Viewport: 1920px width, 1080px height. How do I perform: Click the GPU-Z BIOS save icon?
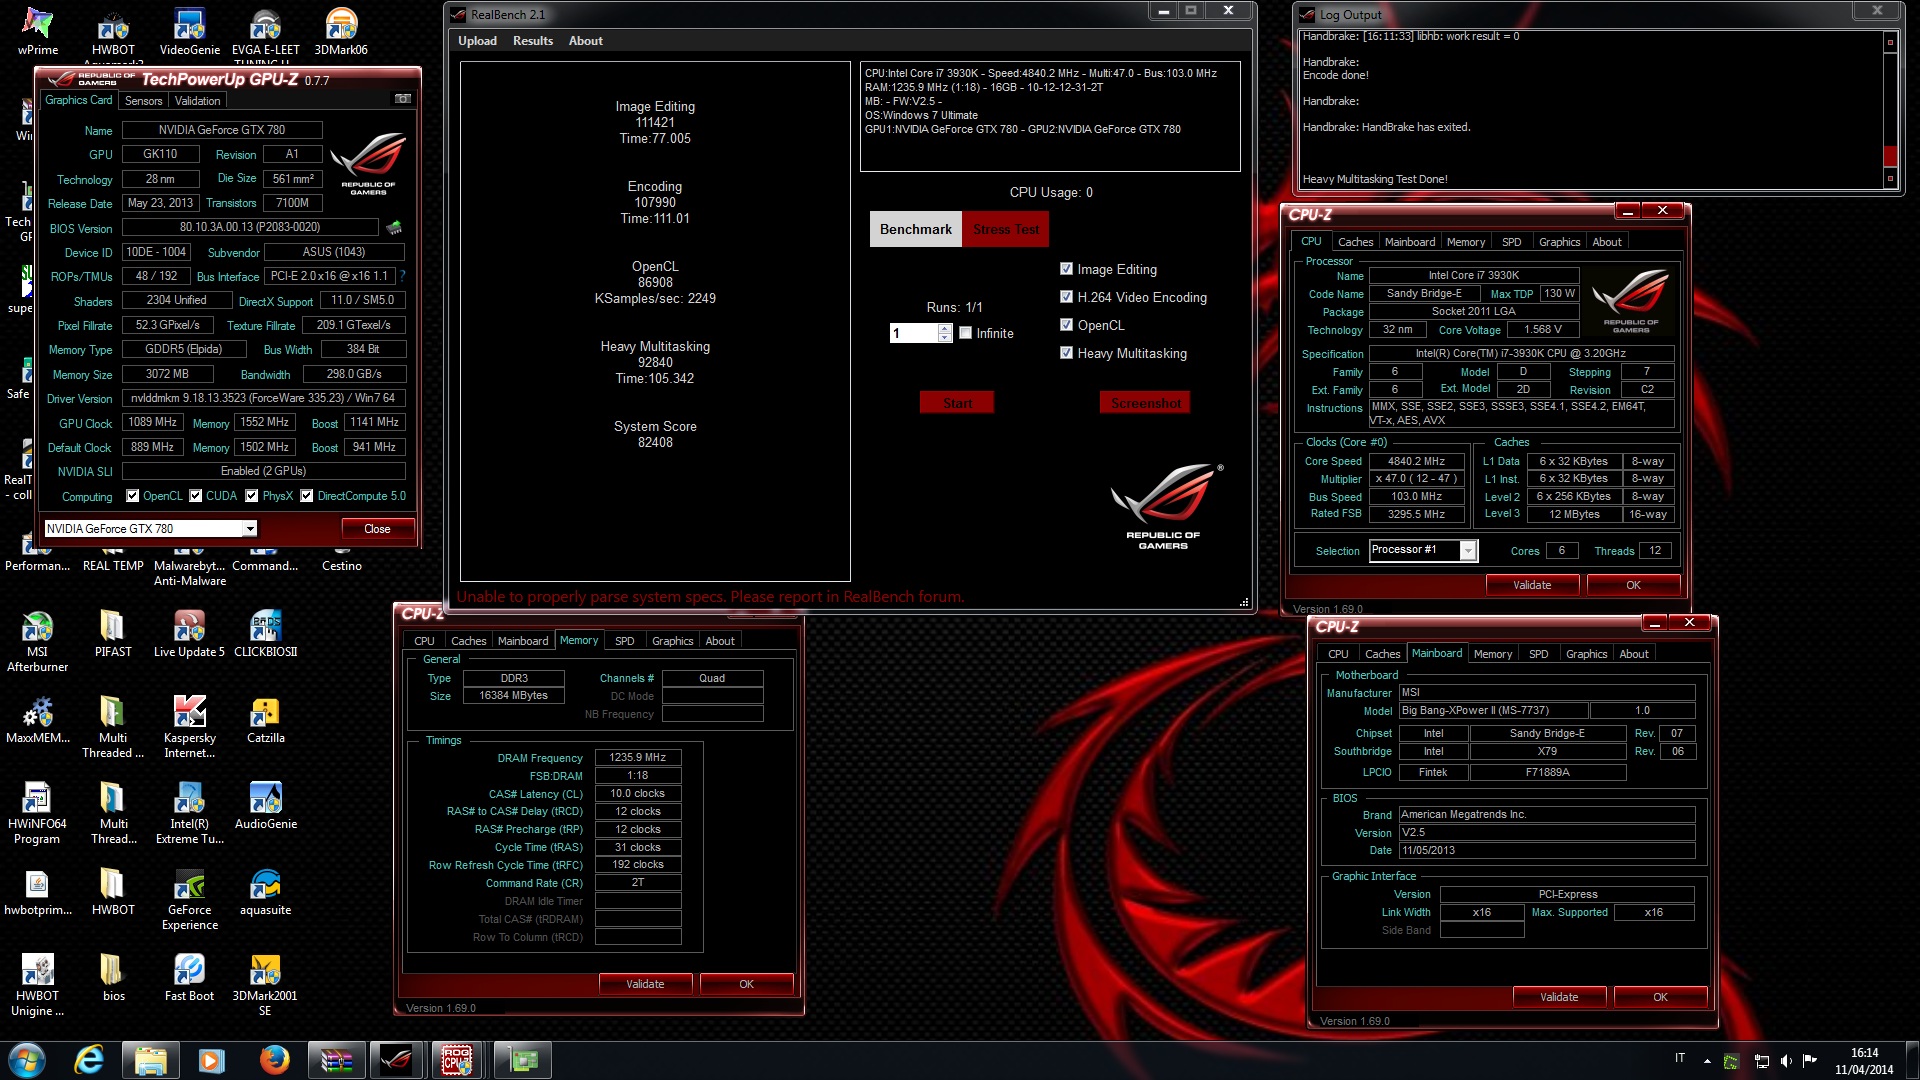(394, 228)
